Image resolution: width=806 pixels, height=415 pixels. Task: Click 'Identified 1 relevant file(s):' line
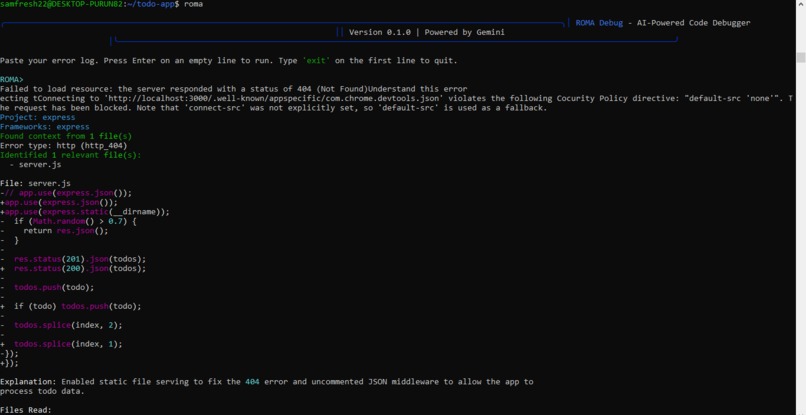click(70, 155)
